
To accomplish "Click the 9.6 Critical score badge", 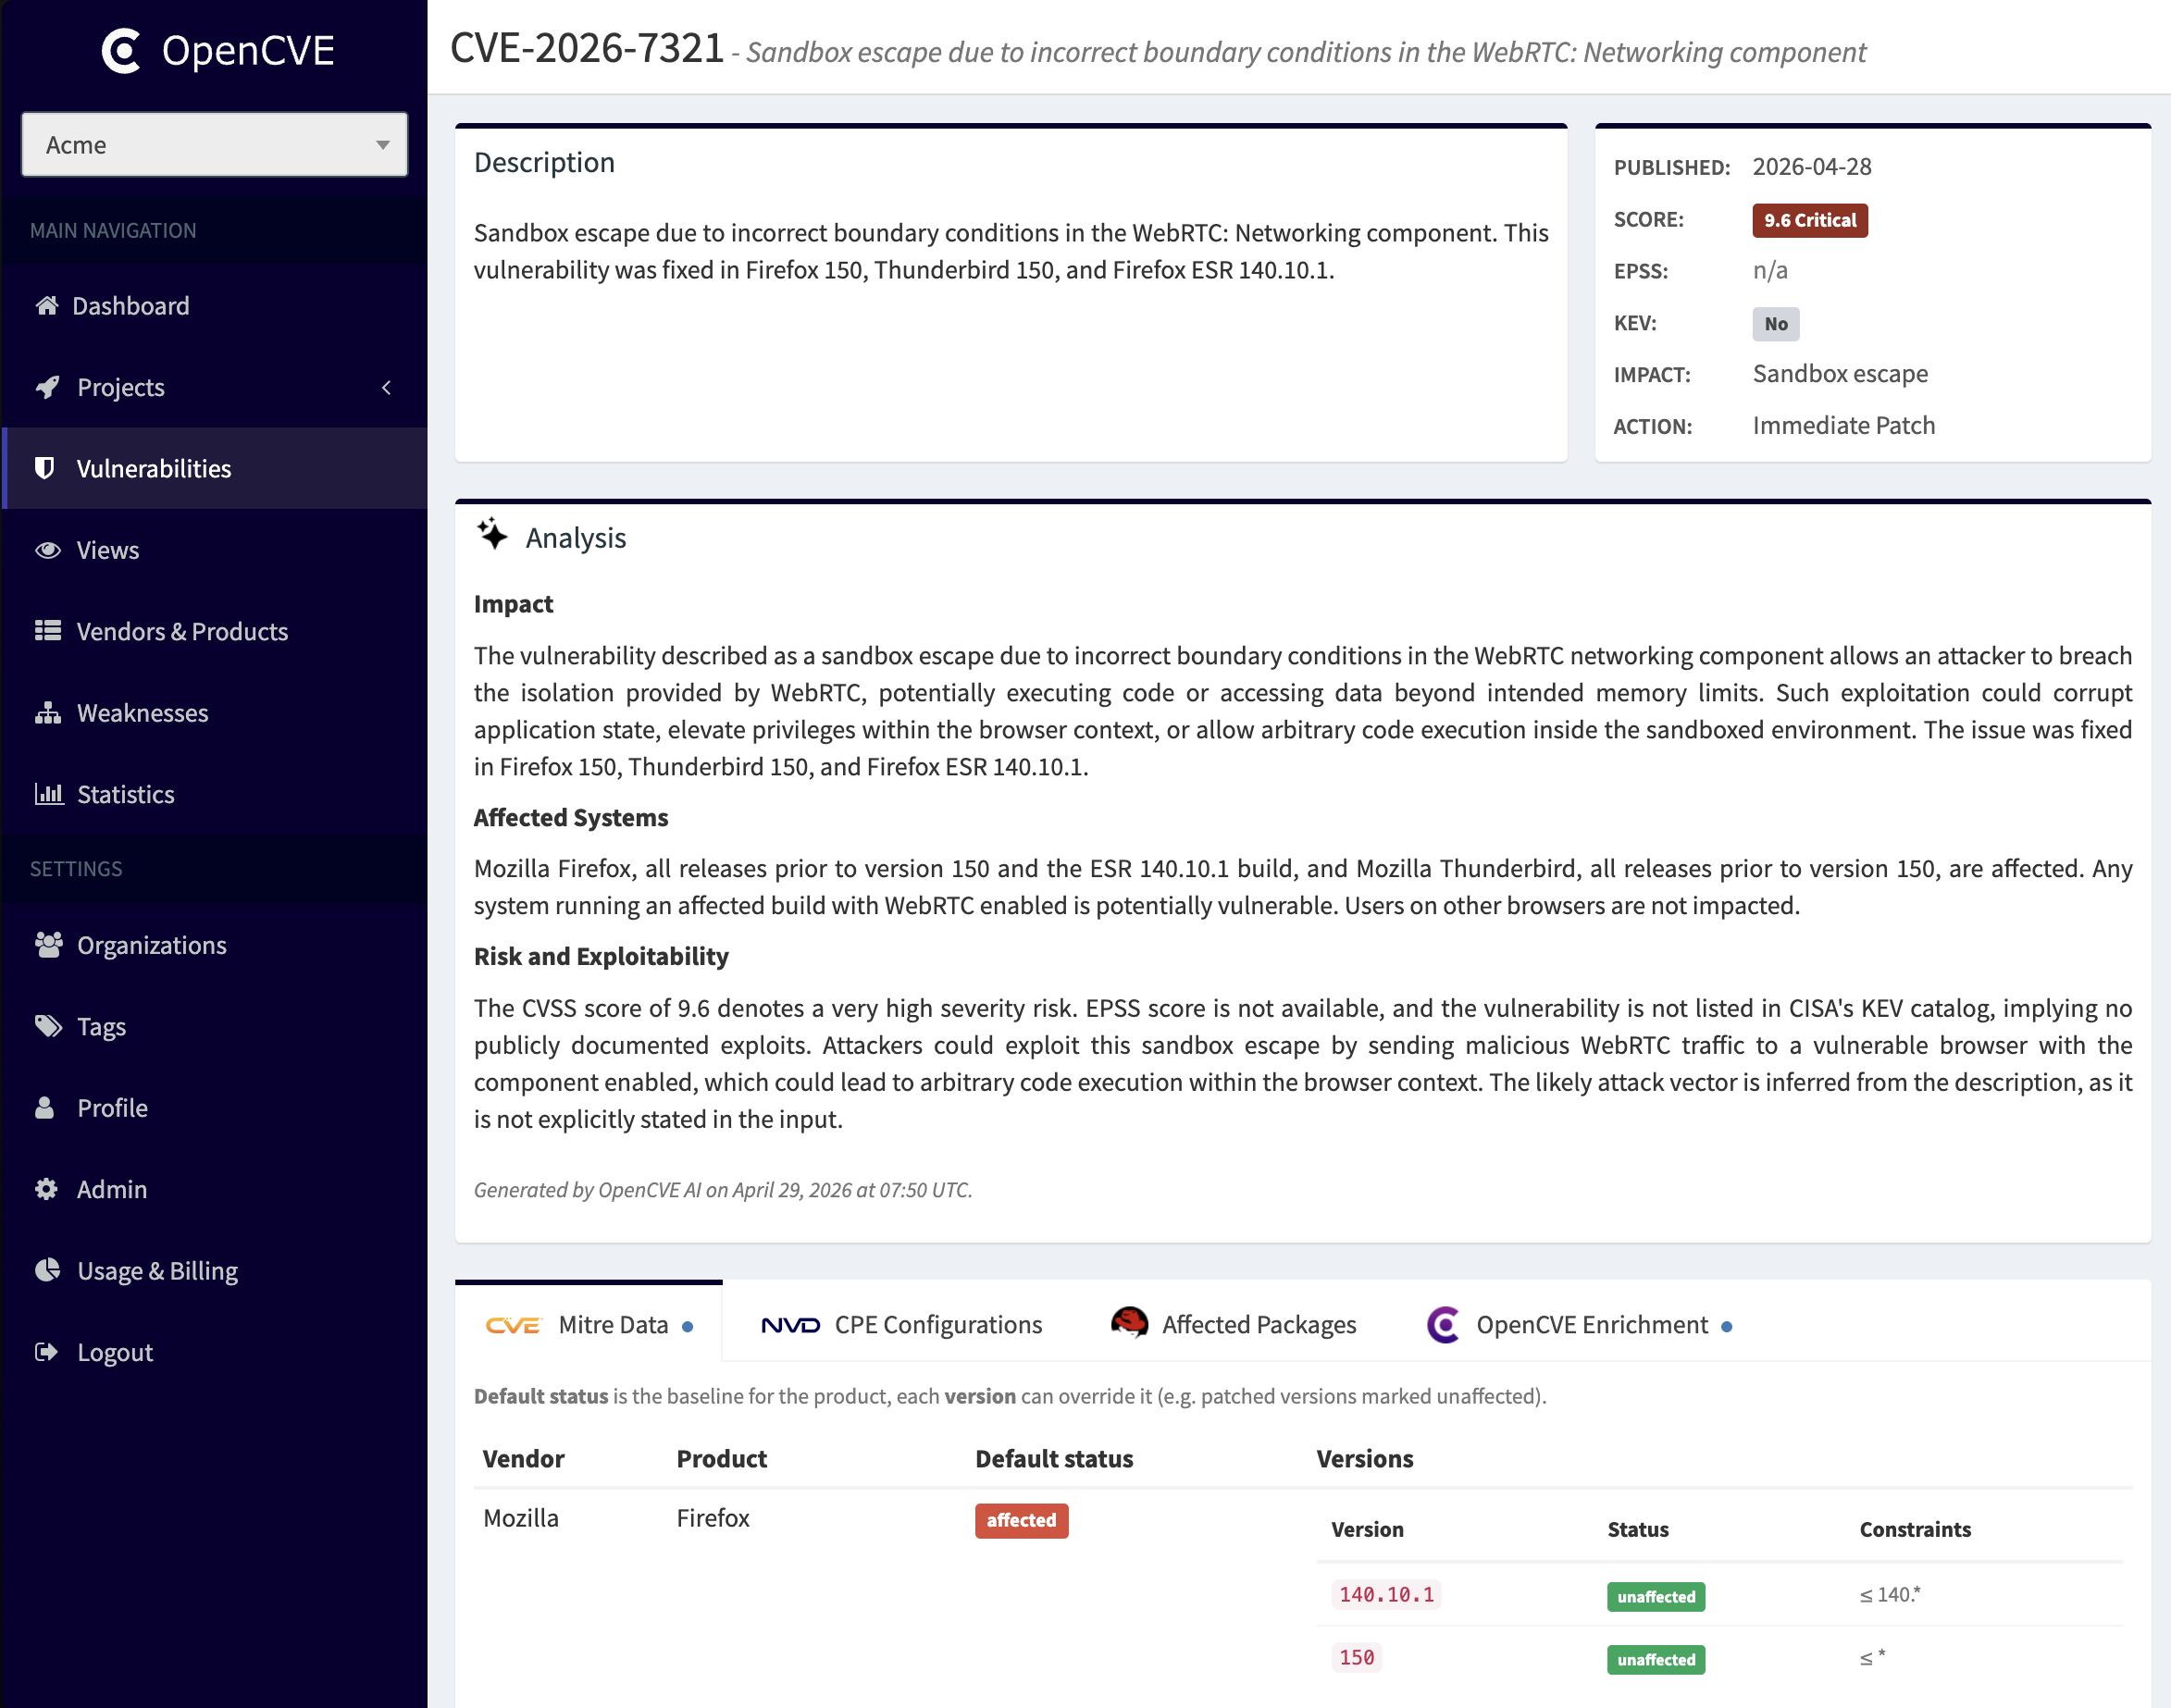I will coord(1810,220).
